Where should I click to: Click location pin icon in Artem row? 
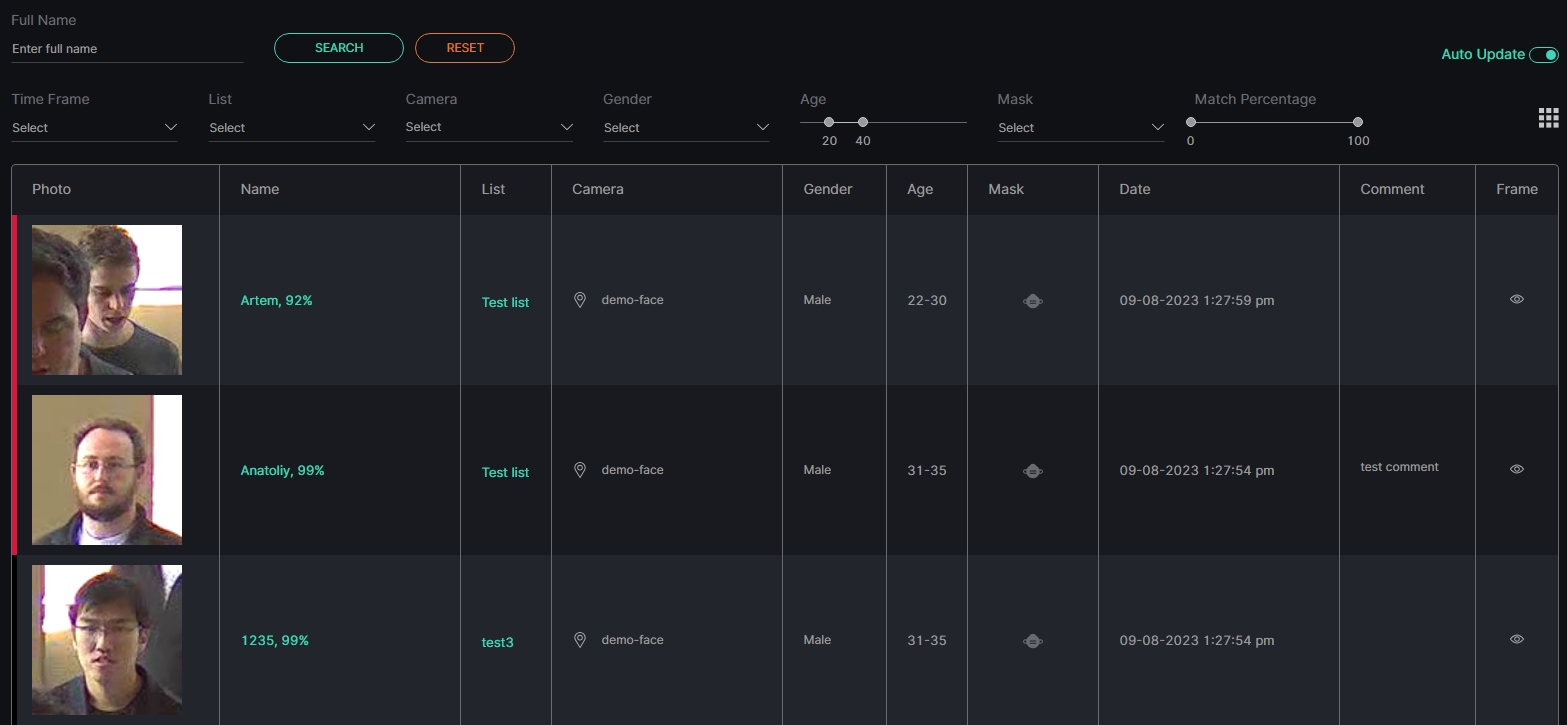coord(579,300)
